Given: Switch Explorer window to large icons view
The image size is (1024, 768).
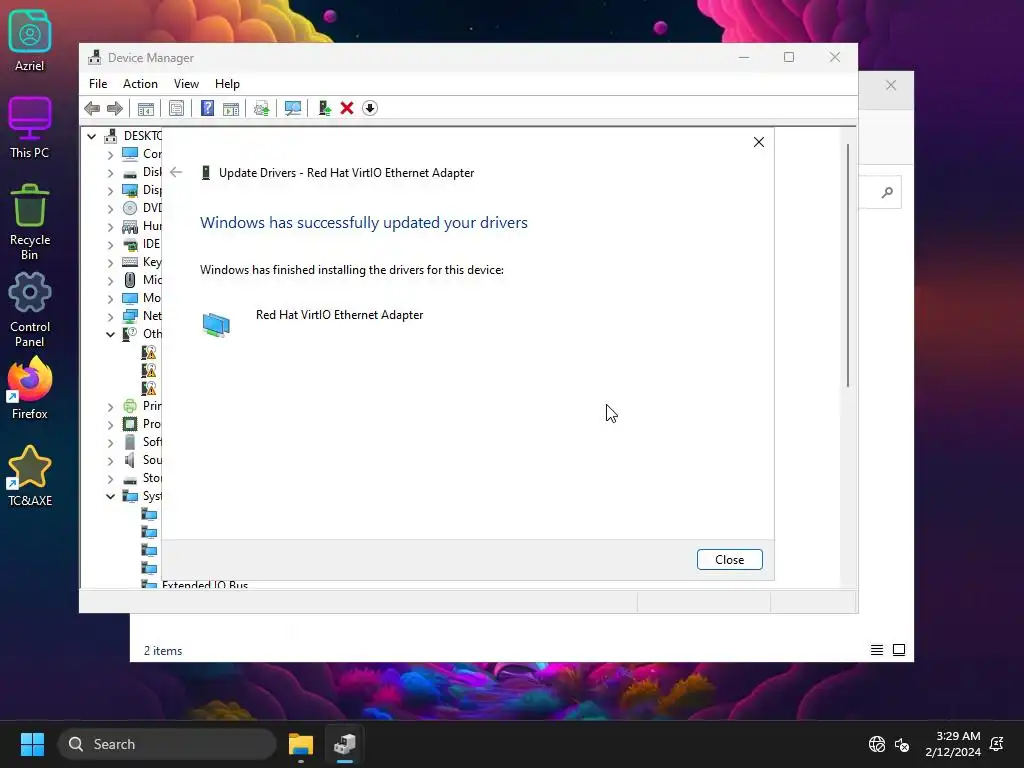Looking at the screenshot, I should point(899,650).
